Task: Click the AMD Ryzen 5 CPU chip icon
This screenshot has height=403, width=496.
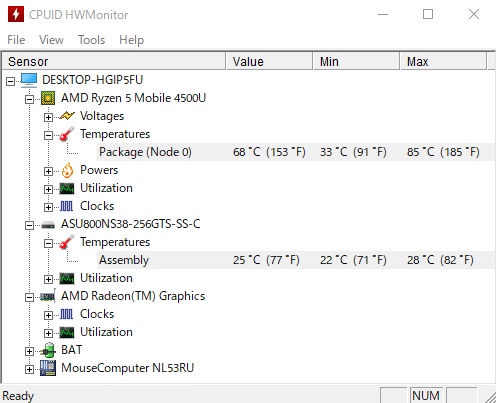Action: [x=48, y=98]
